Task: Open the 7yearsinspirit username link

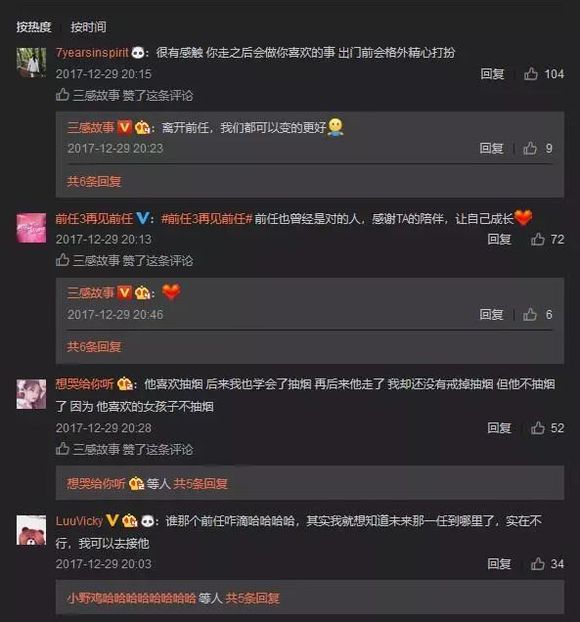Action: [92, 53]
